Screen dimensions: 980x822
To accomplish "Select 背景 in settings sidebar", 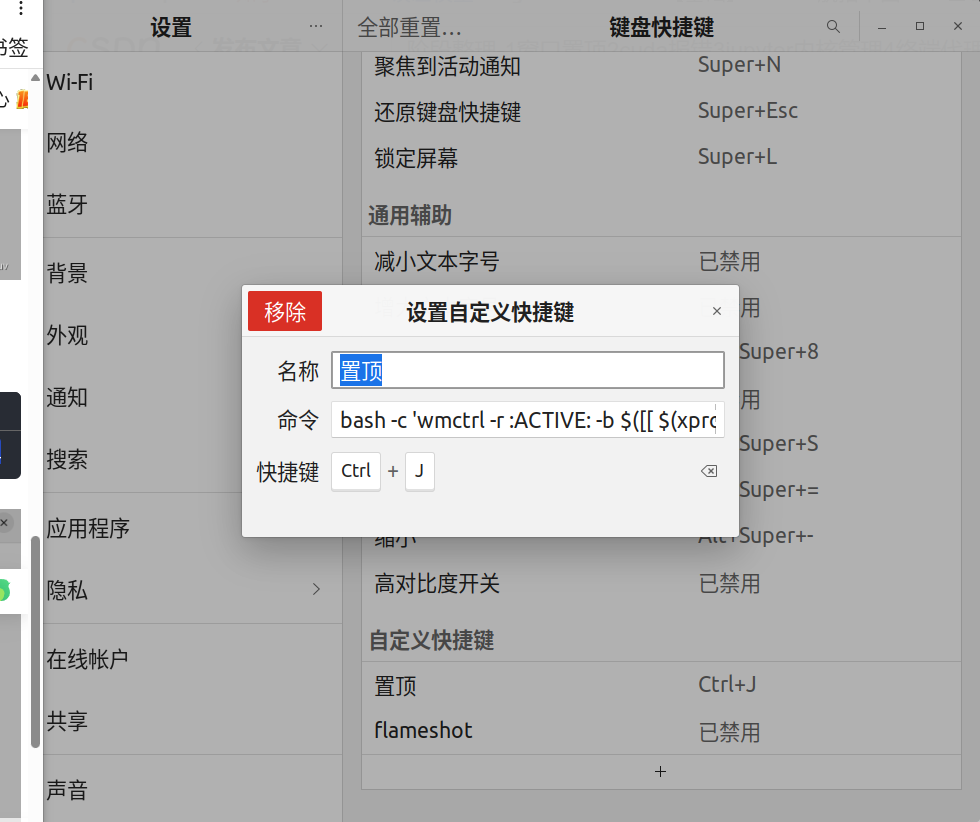I will click(193, 273).
